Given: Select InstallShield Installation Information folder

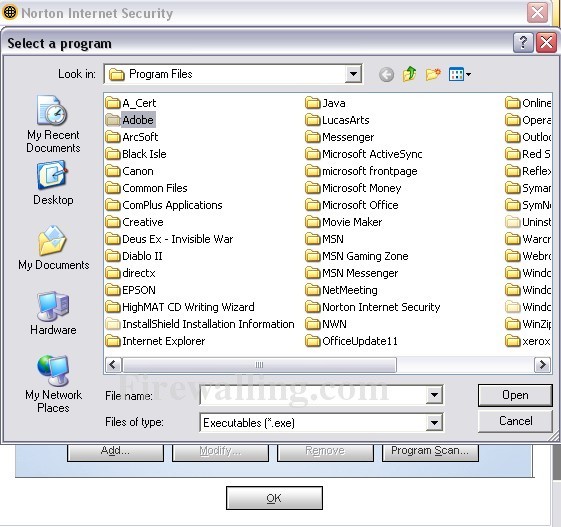Looking at the screenshot, I should click(200, 324).
